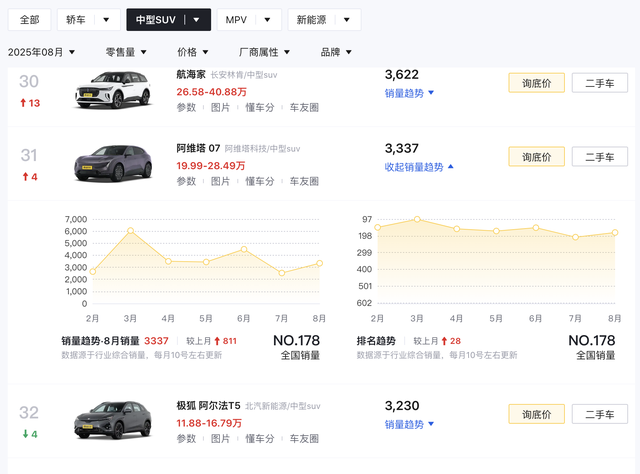Collapse 收起销量趋势 for 阿维塔 07

tap(419, 167)
